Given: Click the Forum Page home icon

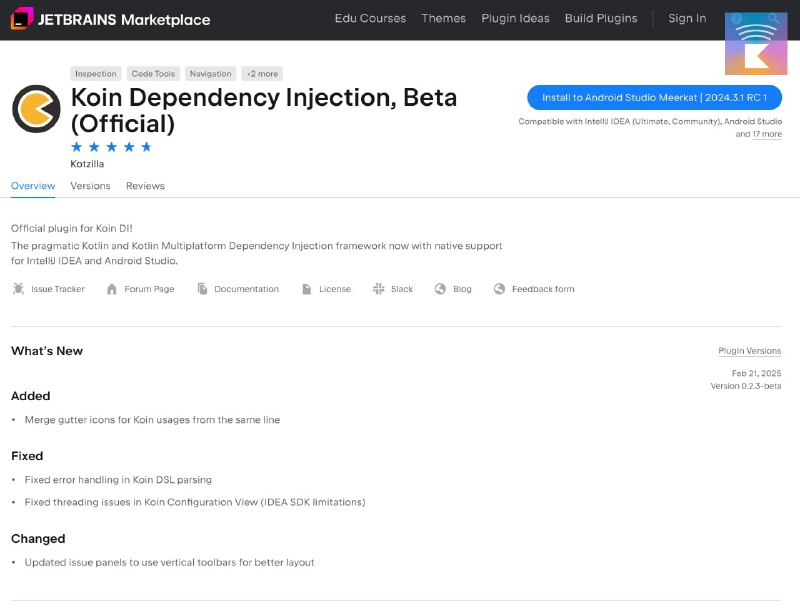Looking at the screenshot, I should pyautogui.click(x=112, y=289).
